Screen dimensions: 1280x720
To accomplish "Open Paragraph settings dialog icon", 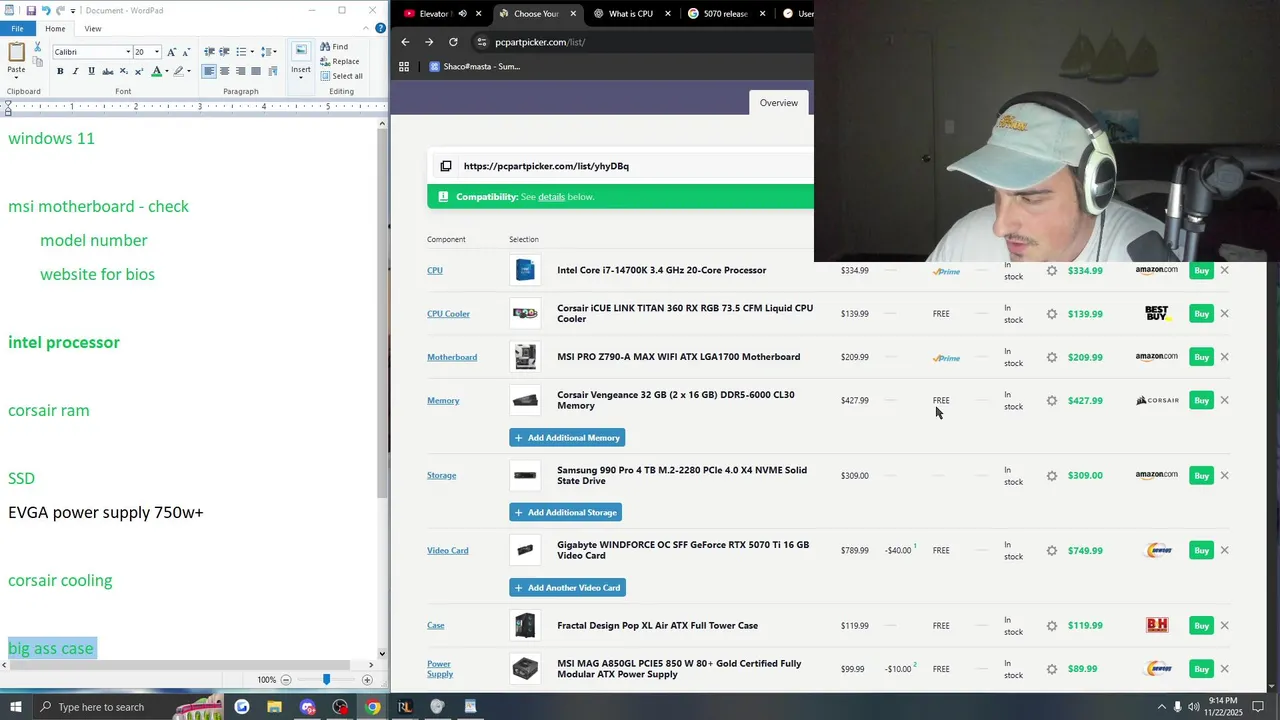I will 273,71.
